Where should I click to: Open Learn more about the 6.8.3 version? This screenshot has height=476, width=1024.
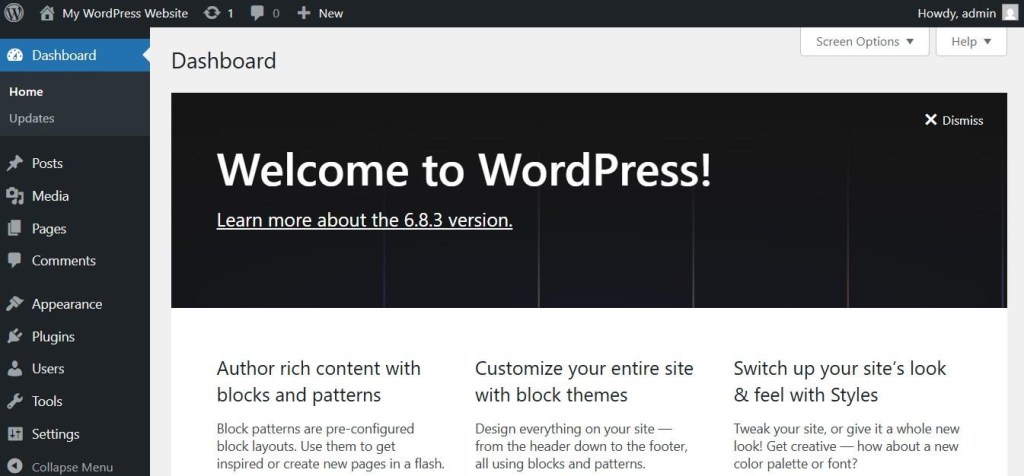click(364, 221)
